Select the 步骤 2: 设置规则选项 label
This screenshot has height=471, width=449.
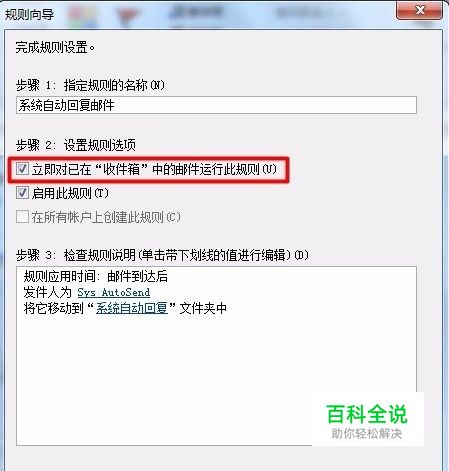click(76, 145)
